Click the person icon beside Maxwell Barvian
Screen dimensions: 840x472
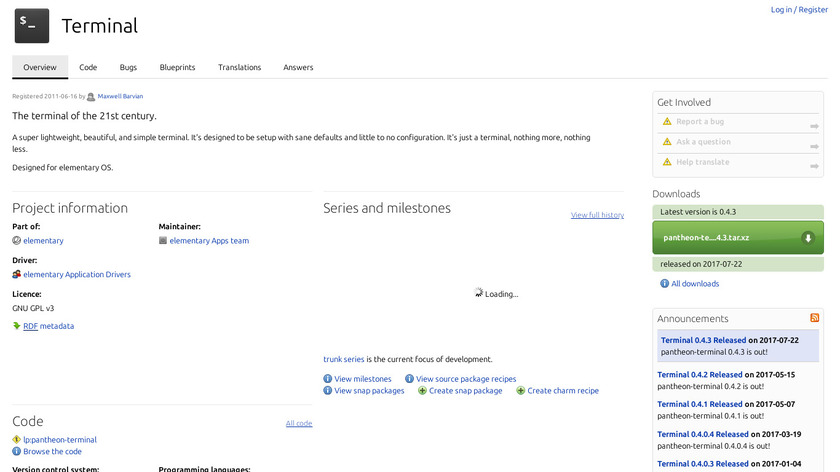pos(91,97)
